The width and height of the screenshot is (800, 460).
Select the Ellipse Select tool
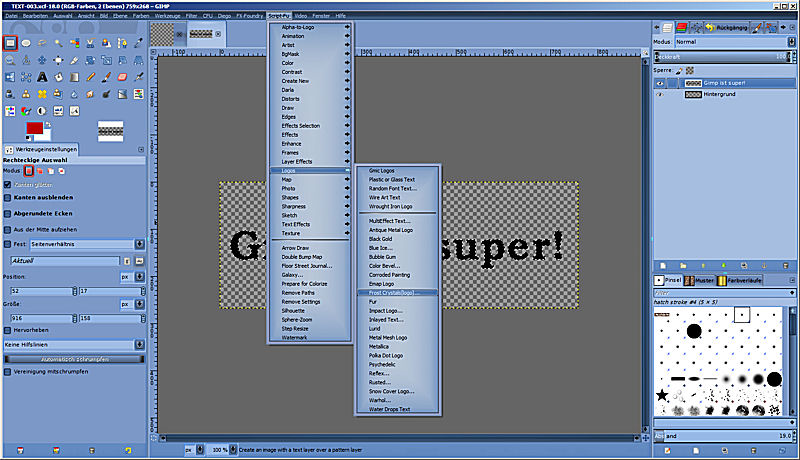[26, 43]
